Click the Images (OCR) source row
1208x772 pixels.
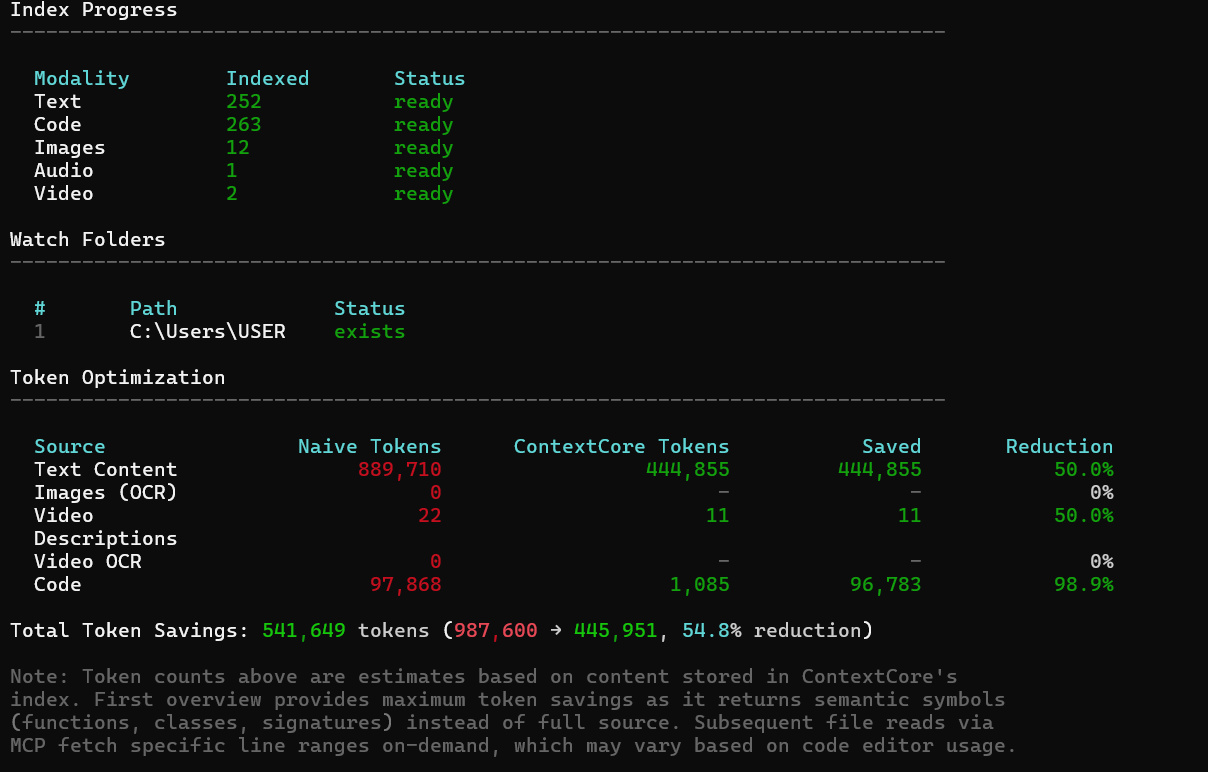105,492
